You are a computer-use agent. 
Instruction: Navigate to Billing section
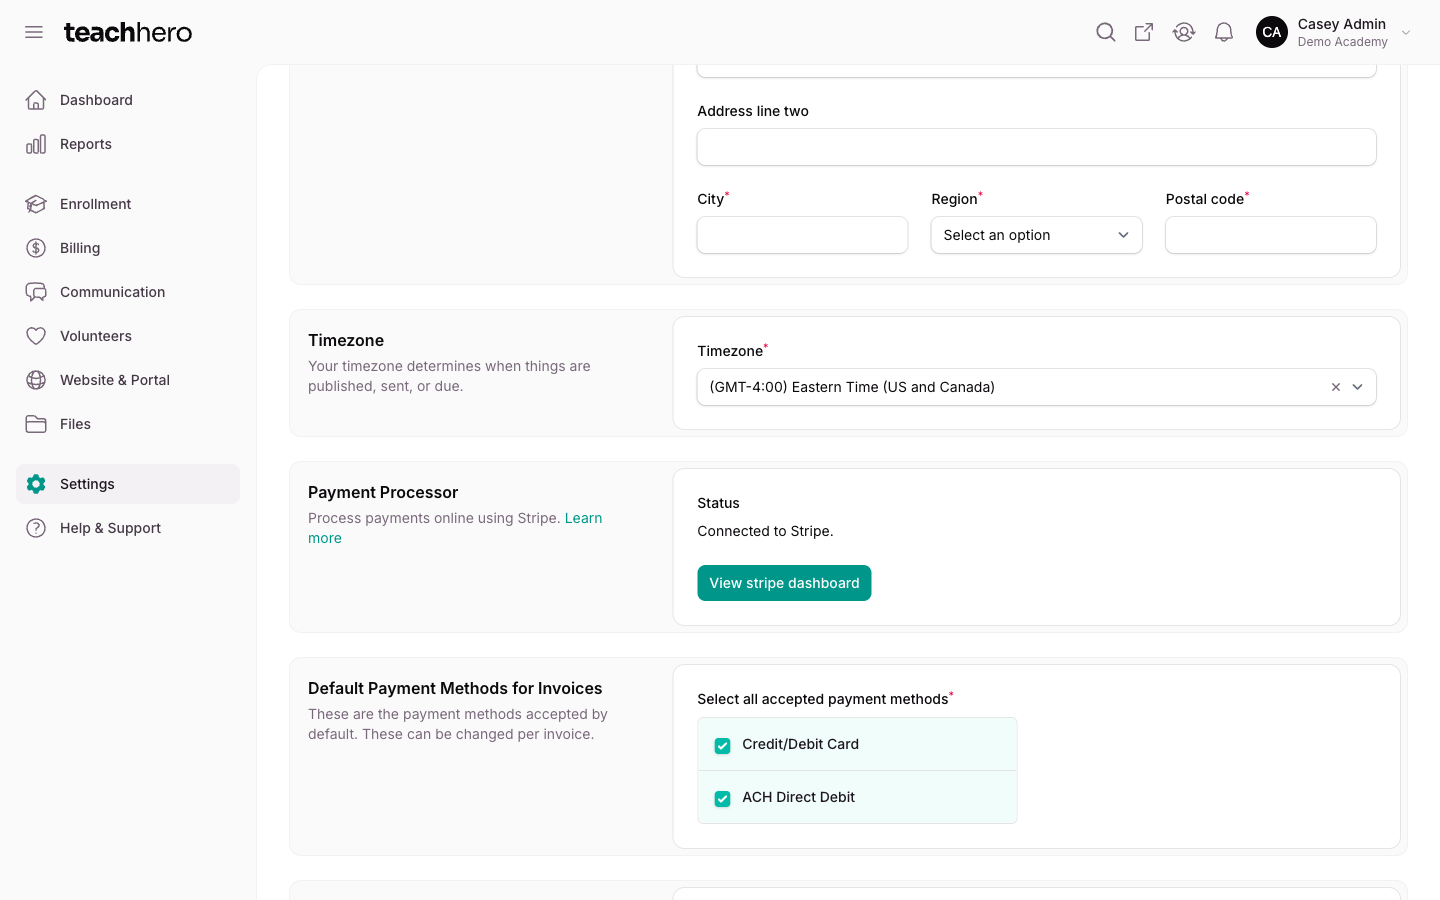128,248
